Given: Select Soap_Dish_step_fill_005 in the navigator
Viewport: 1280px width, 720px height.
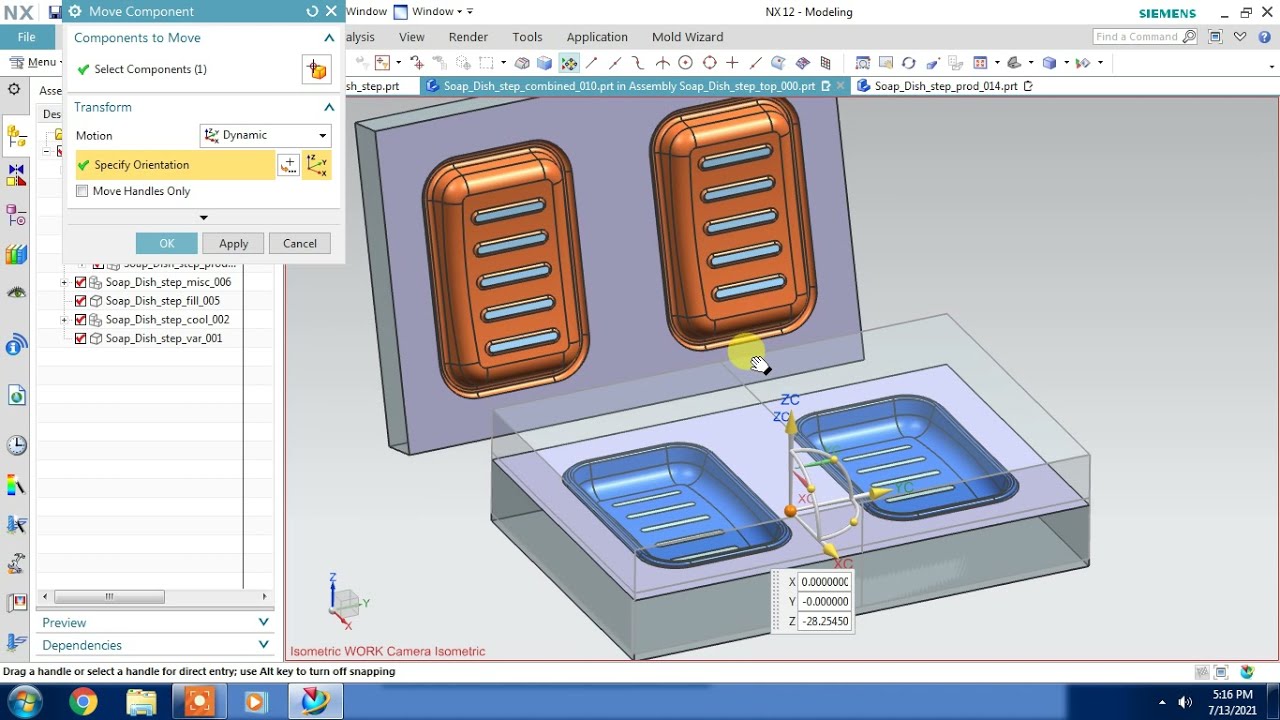Looking at the screenshot, I should [x=162, y=301].
